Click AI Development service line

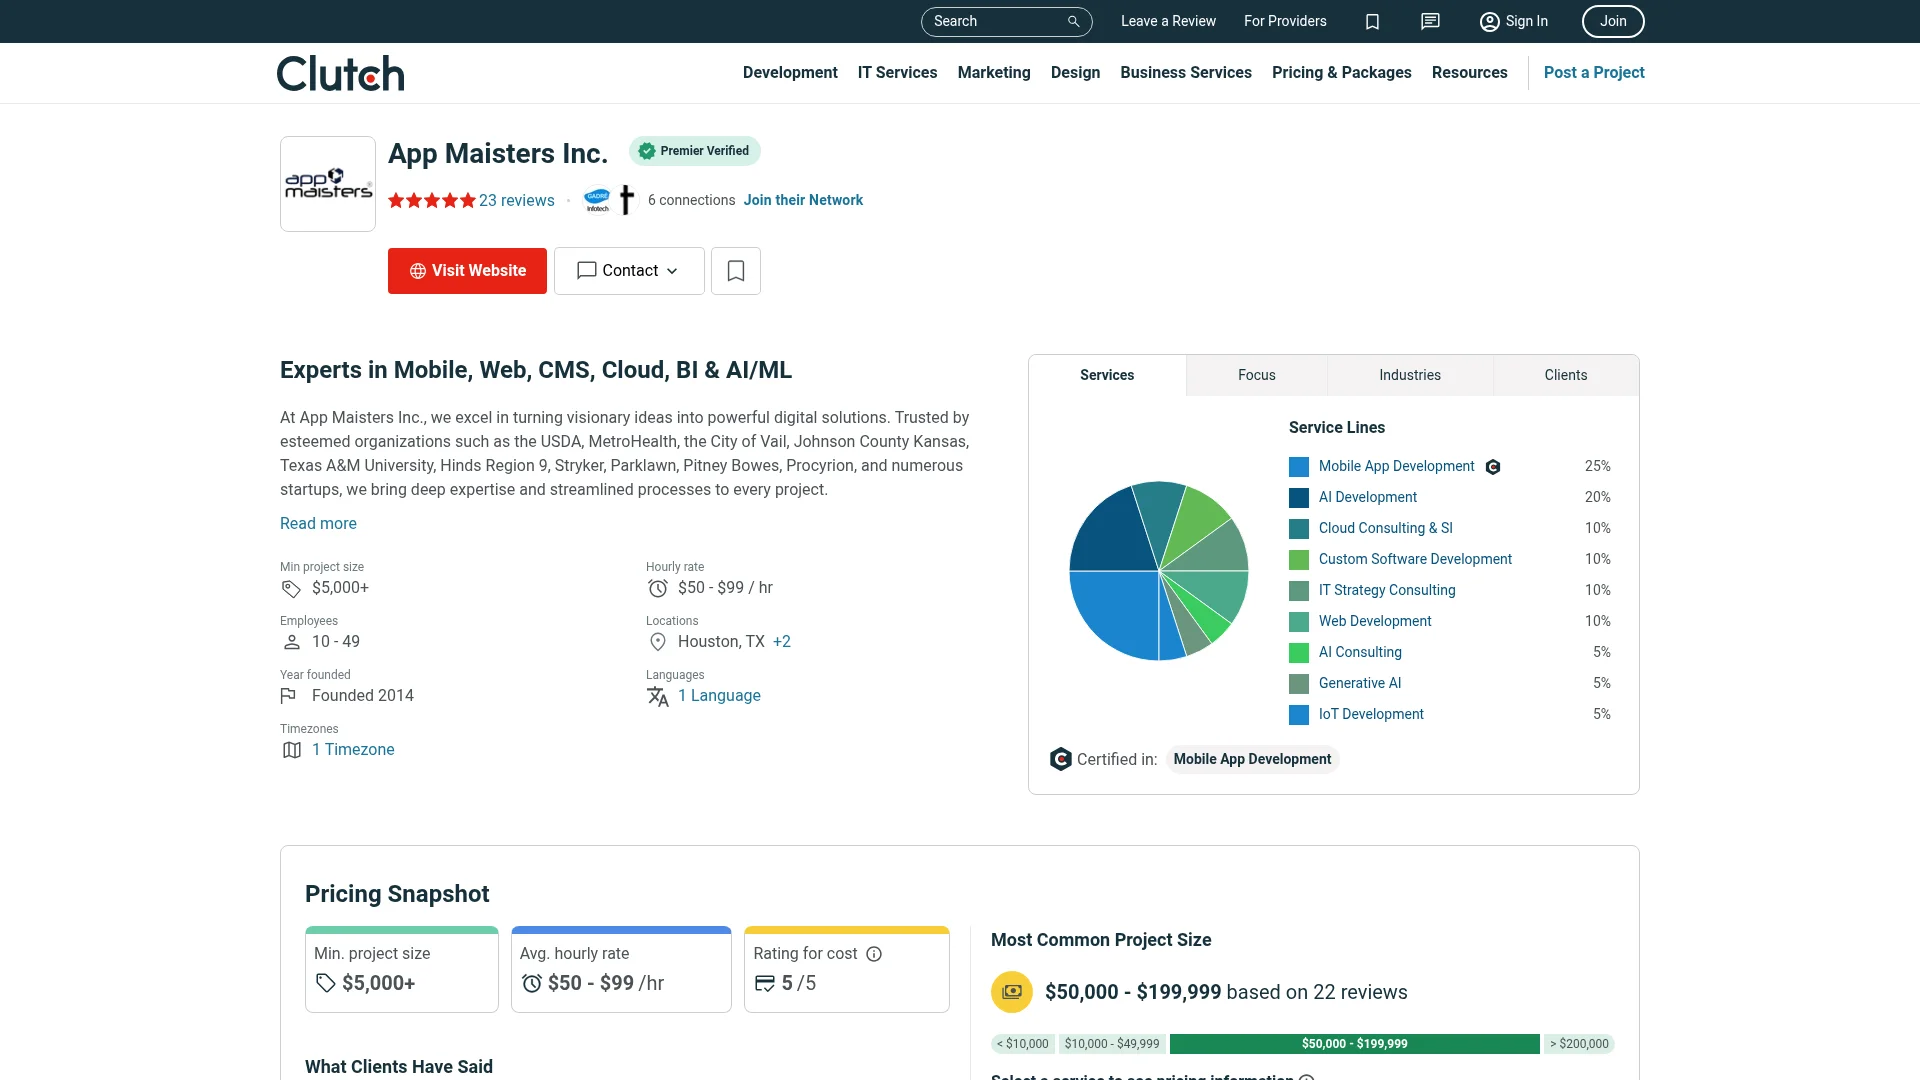1367,498
